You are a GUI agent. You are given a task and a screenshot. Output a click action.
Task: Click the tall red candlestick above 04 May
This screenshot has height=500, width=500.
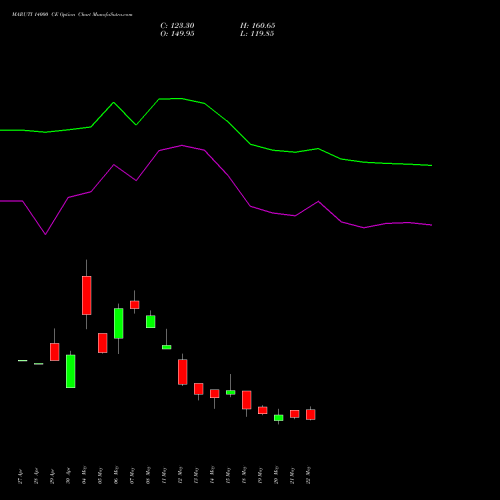(x=87, y=295)
